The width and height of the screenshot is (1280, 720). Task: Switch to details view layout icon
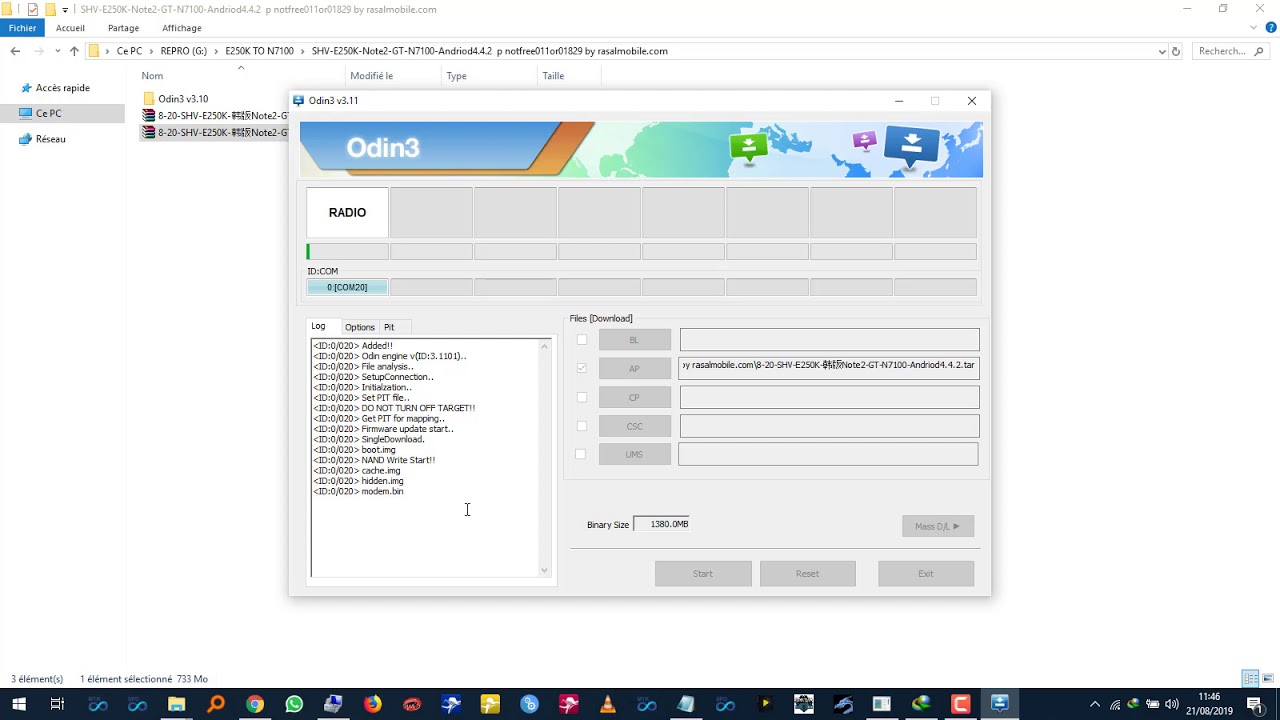pos(1249,679)
